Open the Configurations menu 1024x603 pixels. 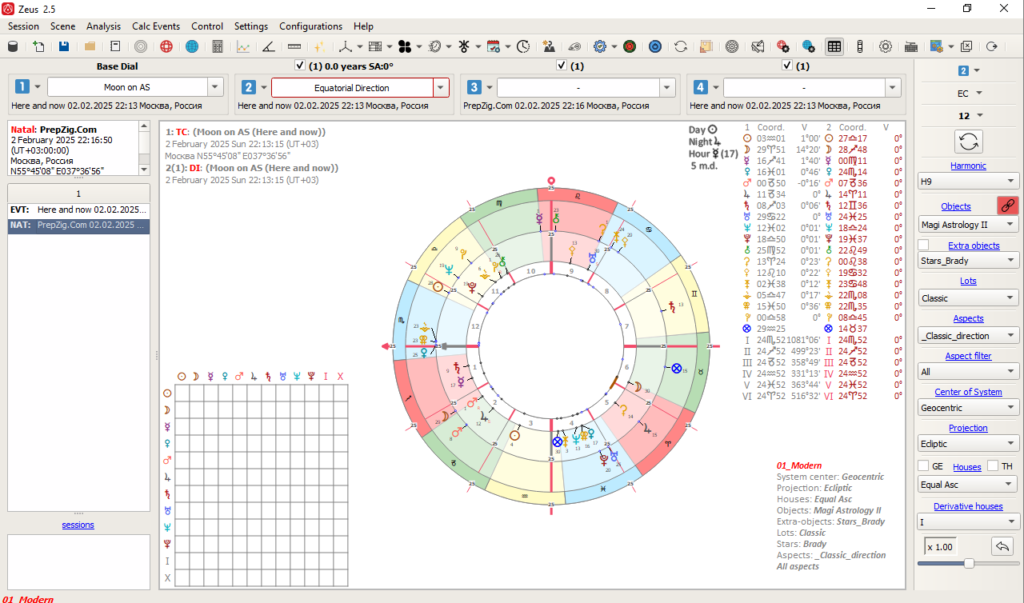tap(311, 26)
